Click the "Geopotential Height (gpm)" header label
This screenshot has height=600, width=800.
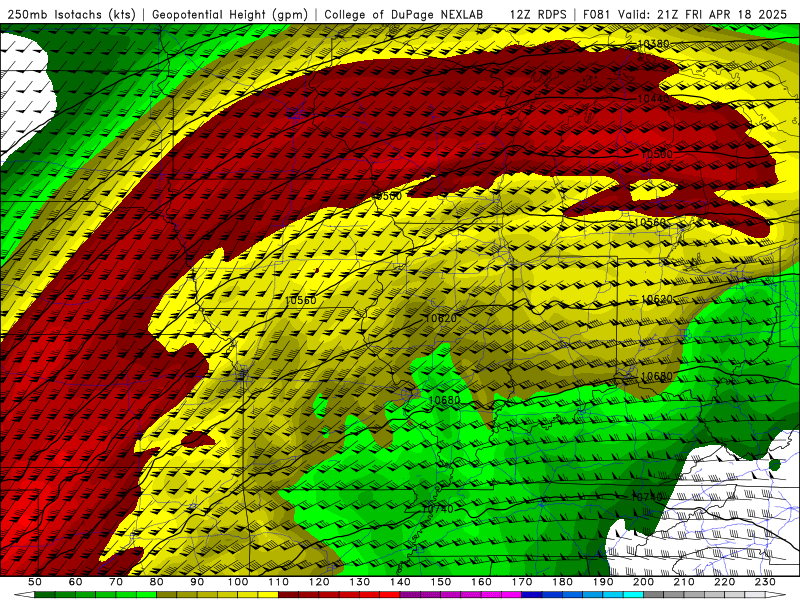[230, 15]
